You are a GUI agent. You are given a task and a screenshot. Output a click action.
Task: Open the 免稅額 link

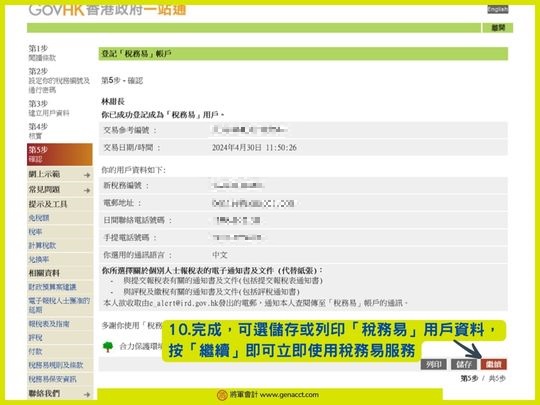(x=39, y=218)
